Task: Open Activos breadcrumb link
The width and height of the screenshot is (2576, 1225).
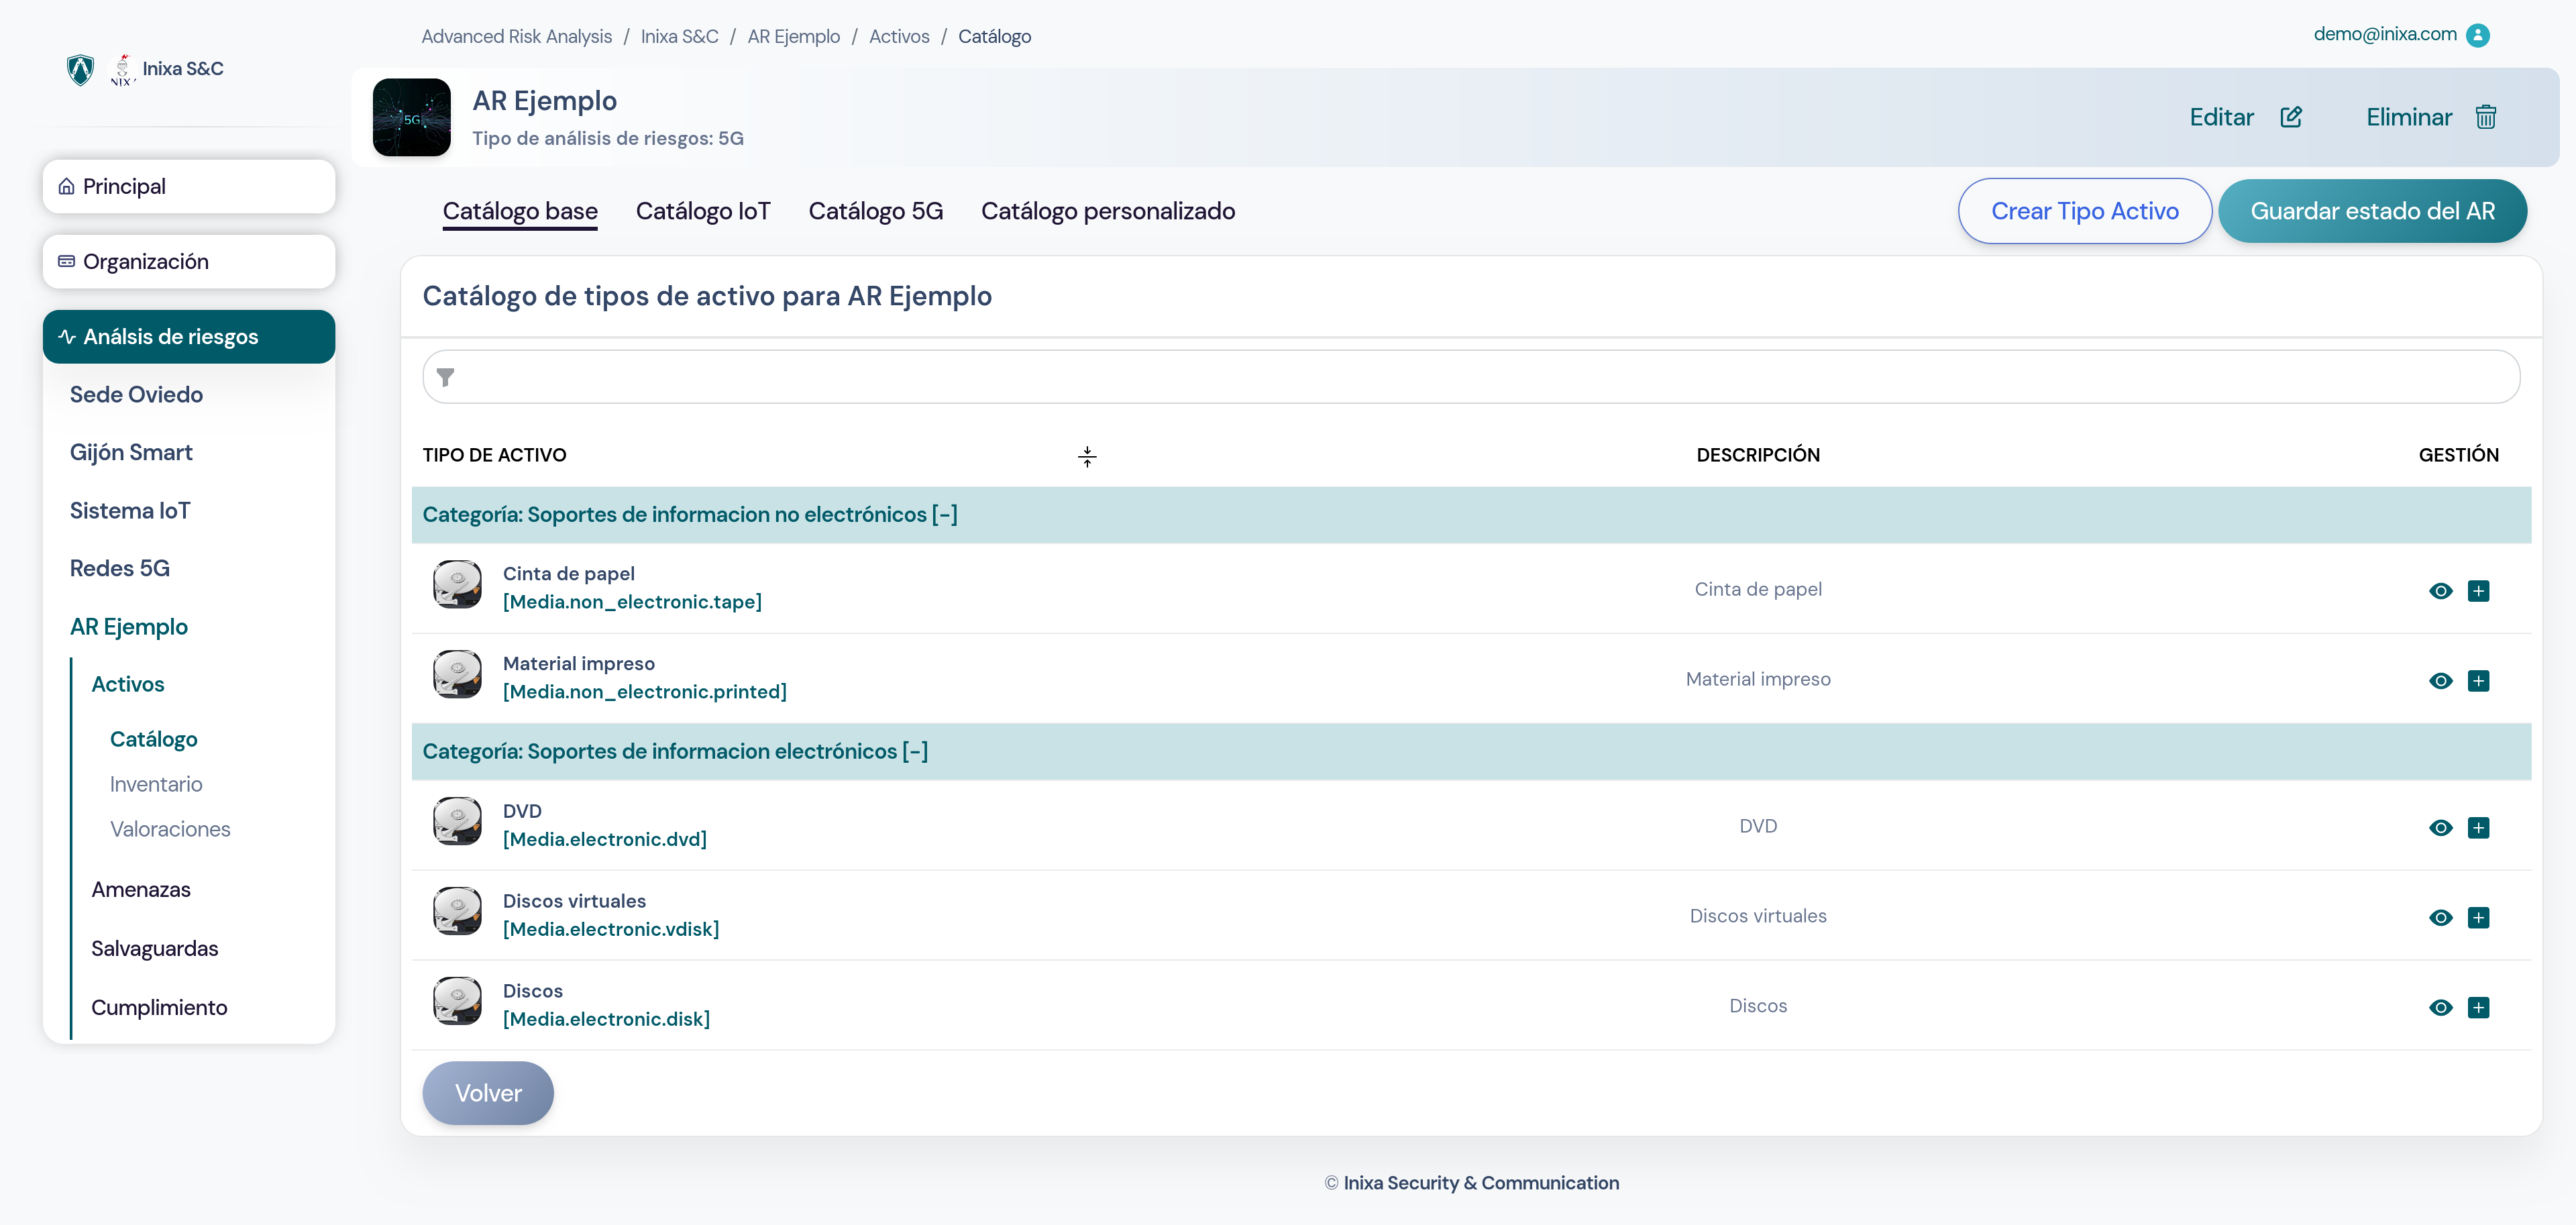Action: (898, 36)
